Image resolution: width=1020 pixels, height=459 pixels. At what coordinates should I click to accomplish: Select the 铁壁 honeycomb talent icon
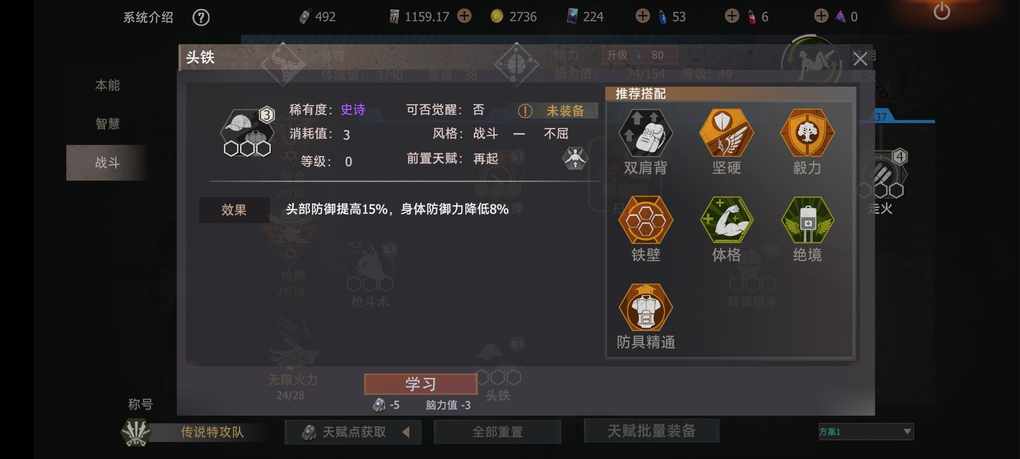tap(645, 220)
